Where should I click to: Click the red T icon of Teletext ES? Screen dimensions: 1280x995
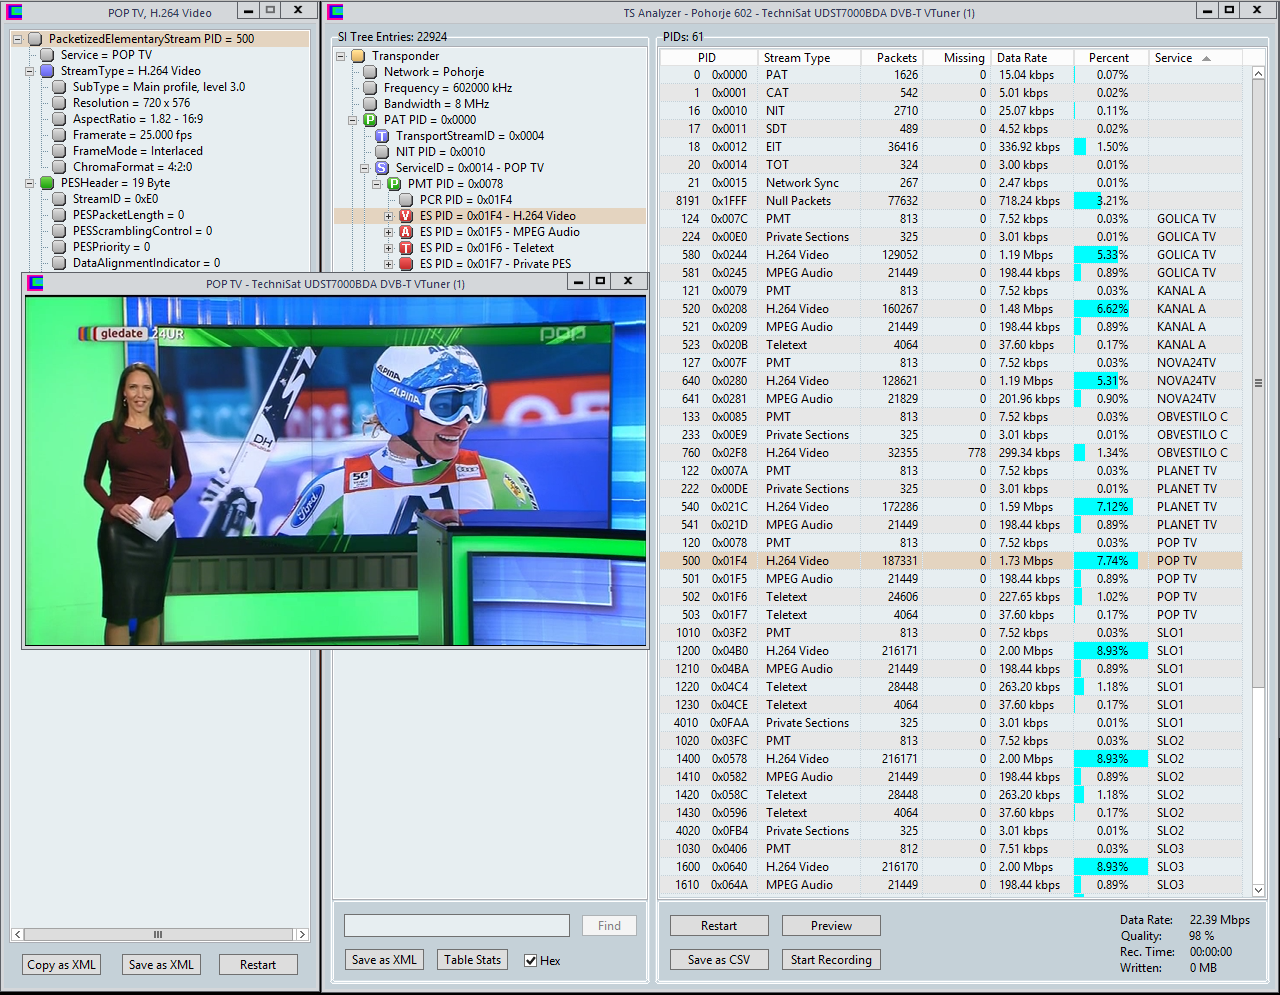click(x=406, y=248)
